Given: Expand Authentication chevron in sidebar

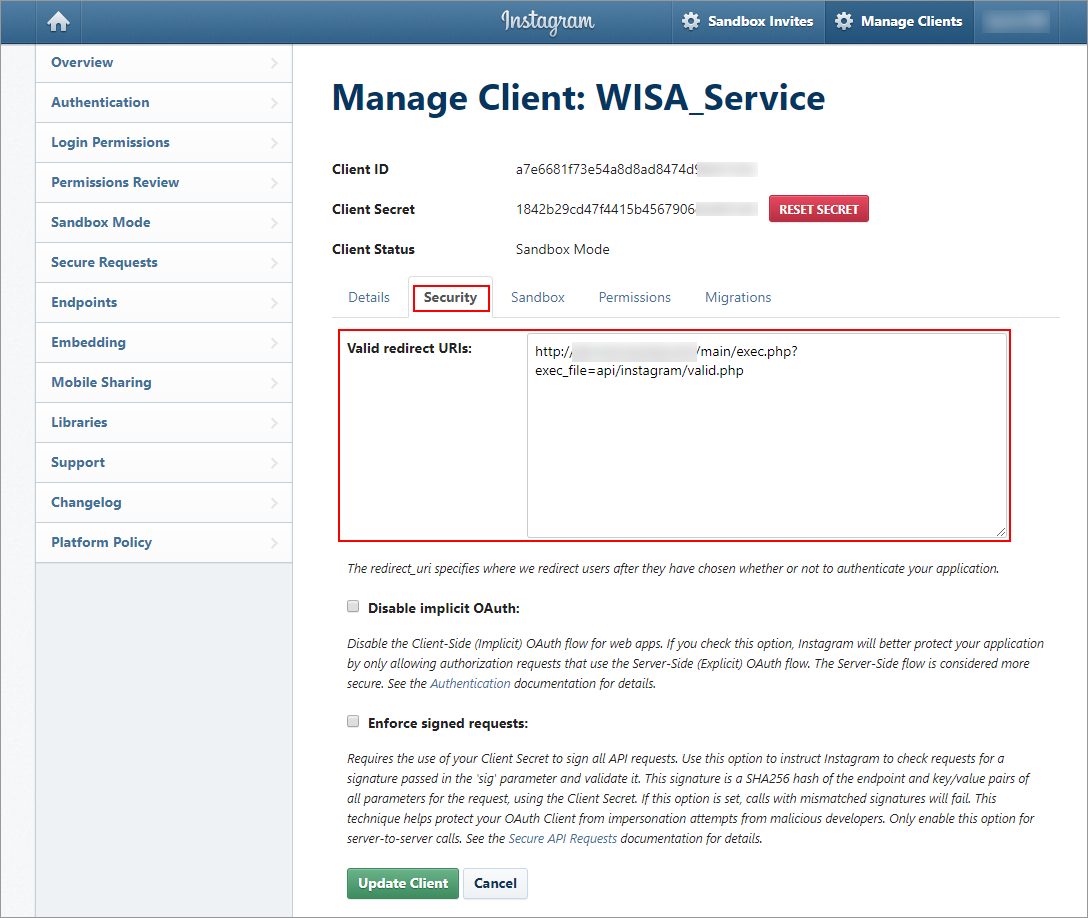Looking at the screenshot, I should click(x=274, y=103).
